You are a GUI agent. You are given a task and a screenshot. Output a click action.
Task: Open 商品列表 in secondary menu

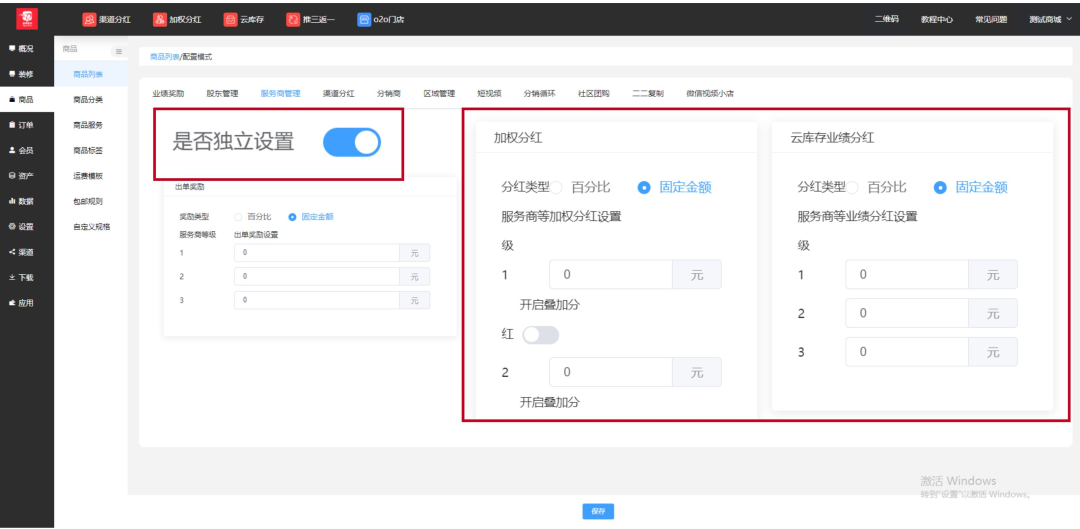[x=88, y=74]
